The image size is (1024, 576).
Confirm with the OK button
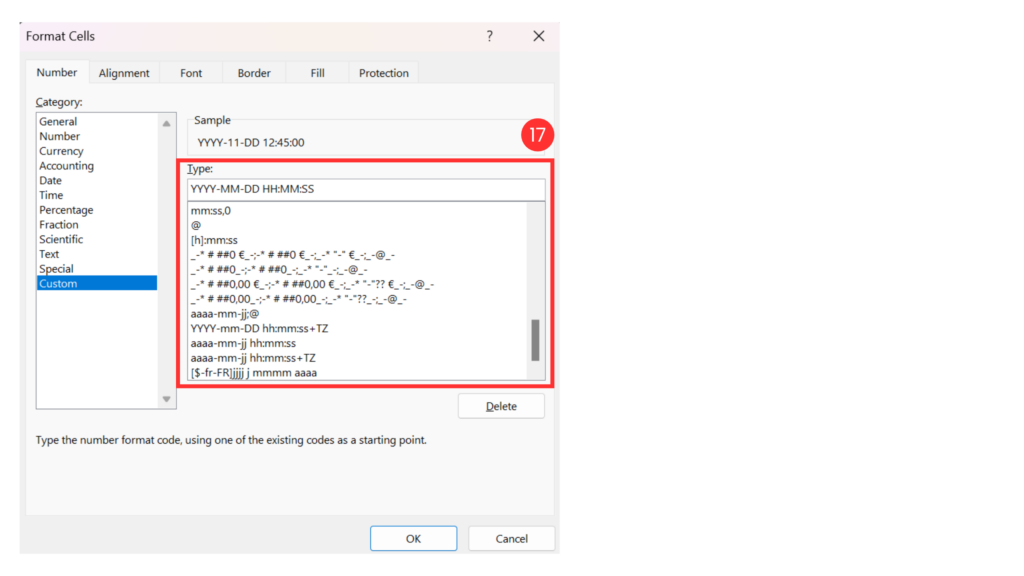click(413, 539)
